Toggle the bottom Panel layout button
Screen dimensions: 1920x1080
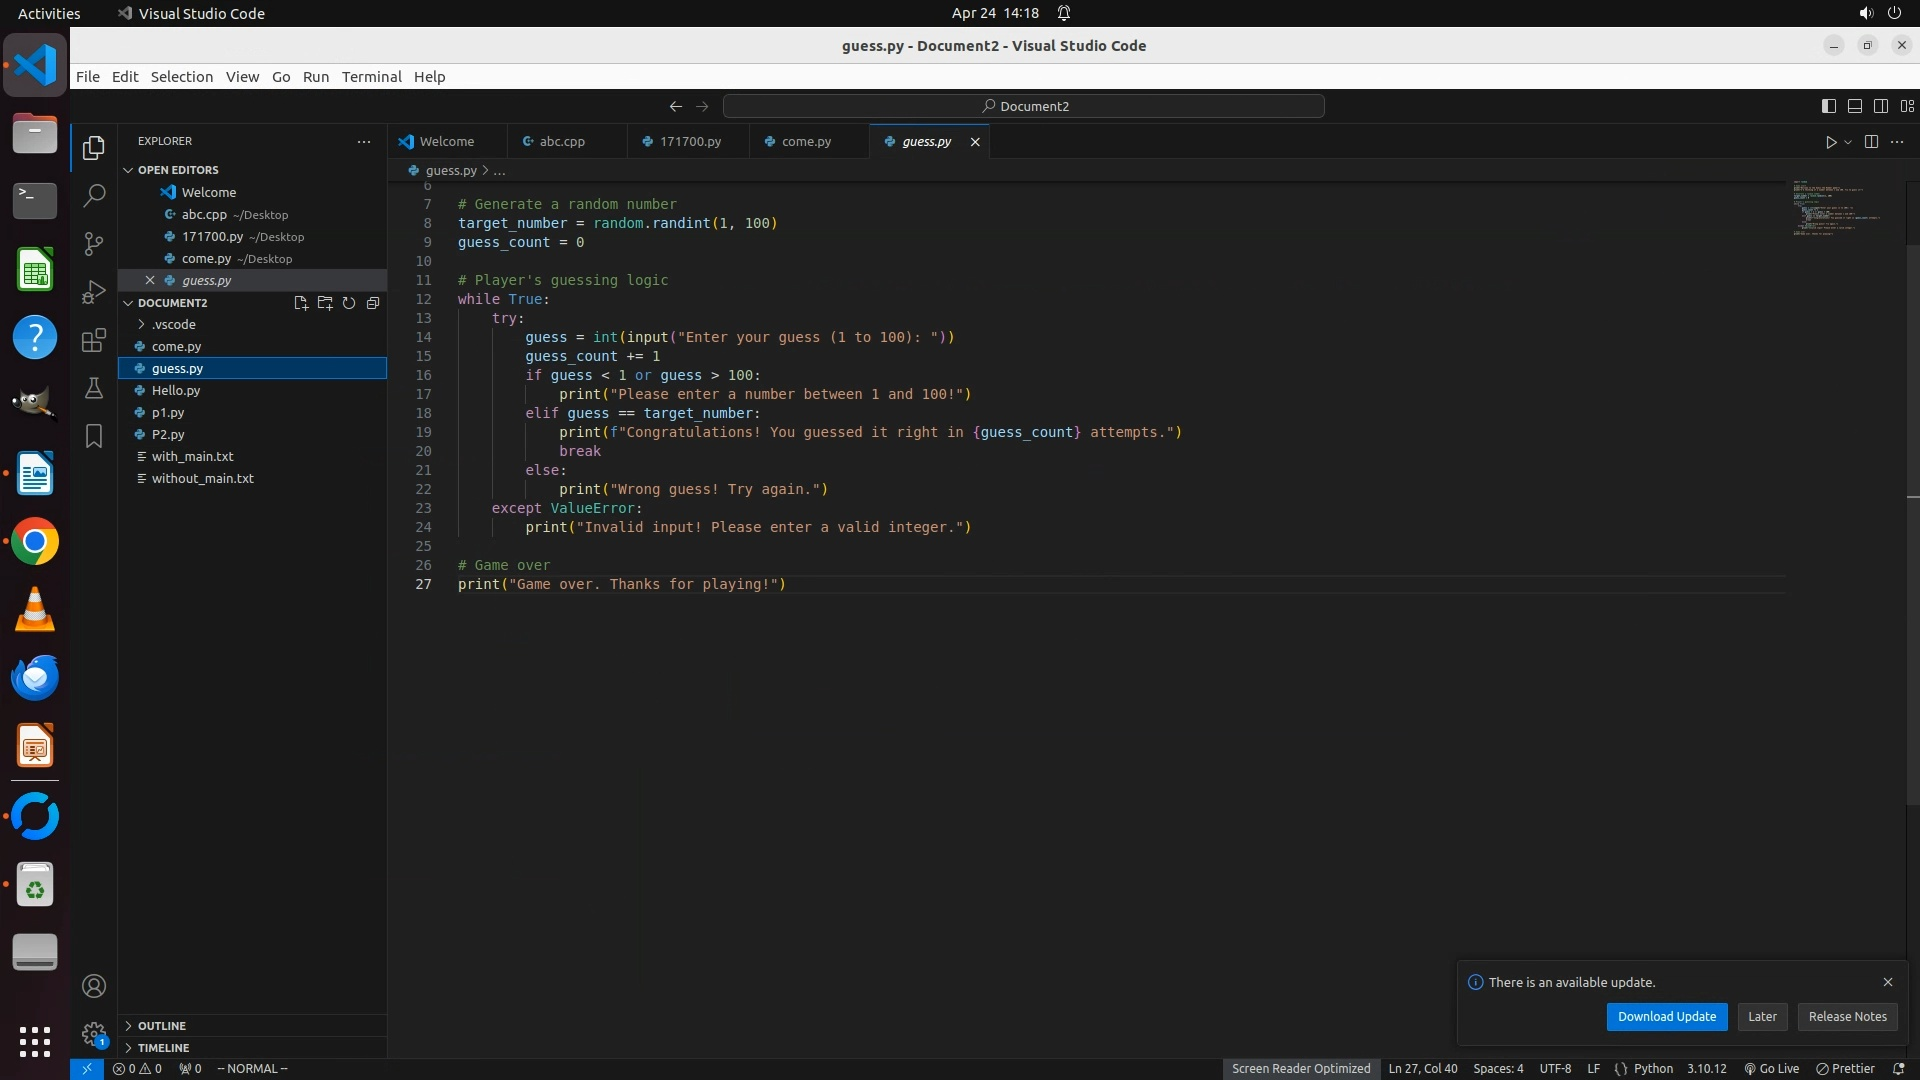(1854, 106)
